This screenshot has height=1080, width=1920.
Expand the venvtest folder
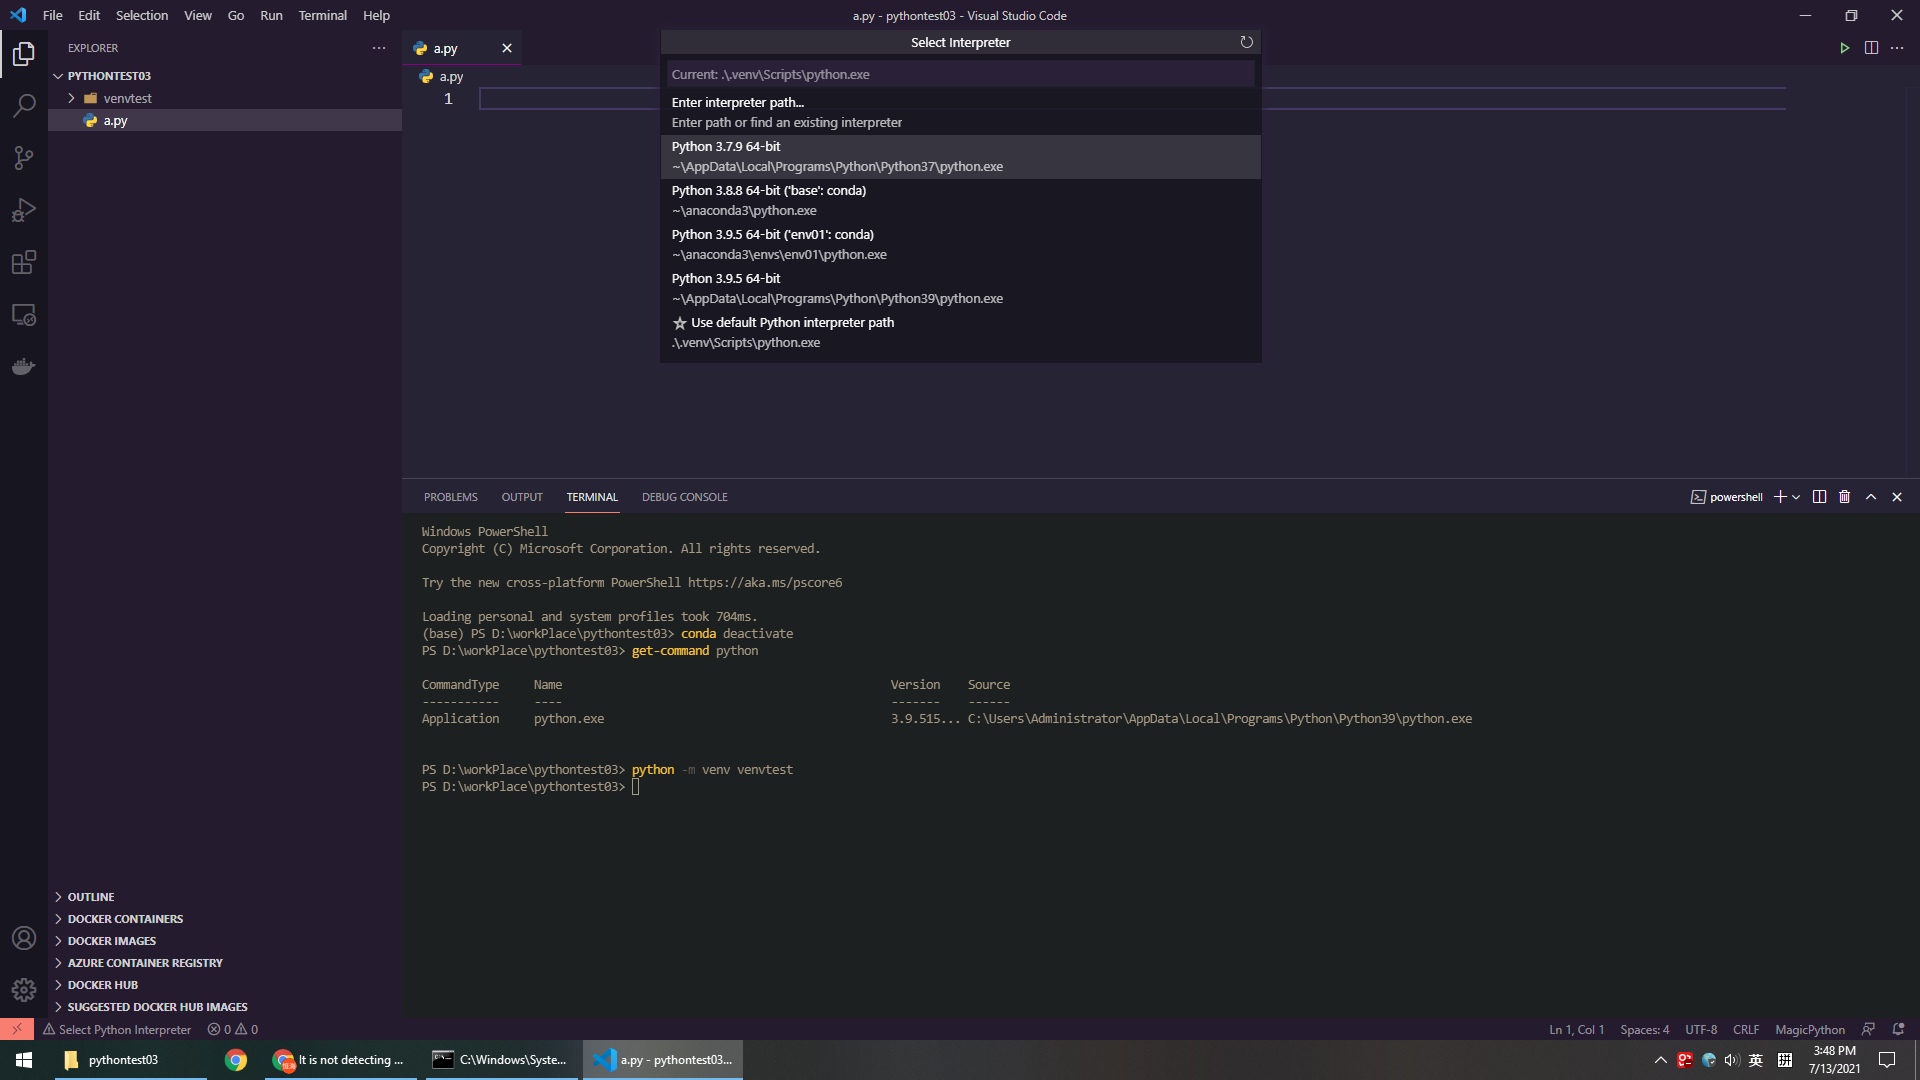point(71,98)
